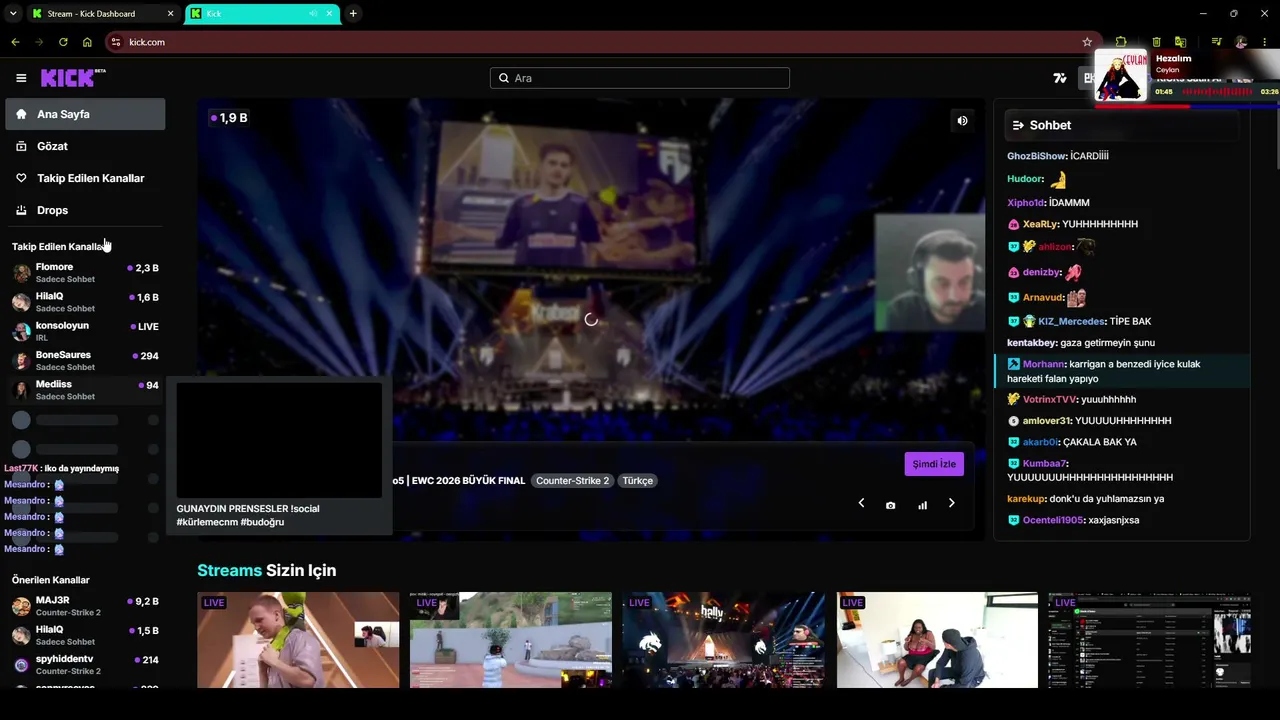Open the media control playlist icon
The image size is (1280, 720).
[1216, 42]
